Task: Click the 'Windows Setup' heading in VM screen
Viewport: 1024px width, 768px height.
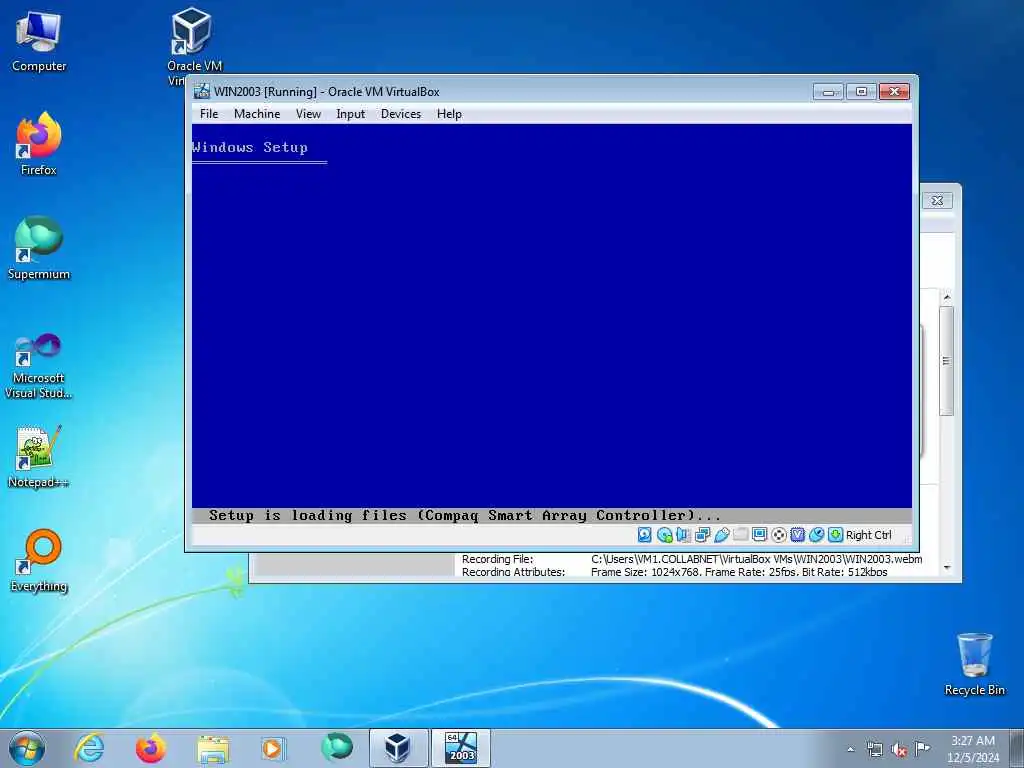Action: (x=249, y=147)
